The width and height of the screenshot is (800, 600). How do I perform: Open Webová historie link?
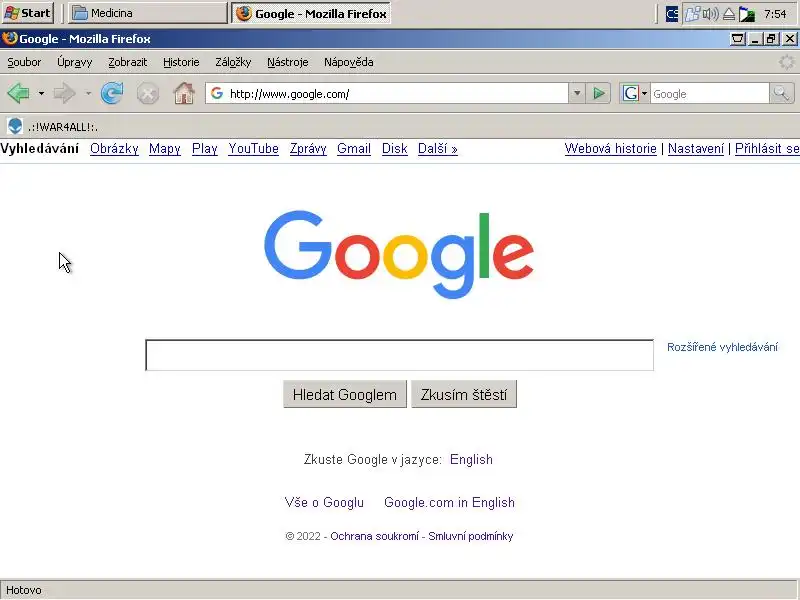(610, 148)
